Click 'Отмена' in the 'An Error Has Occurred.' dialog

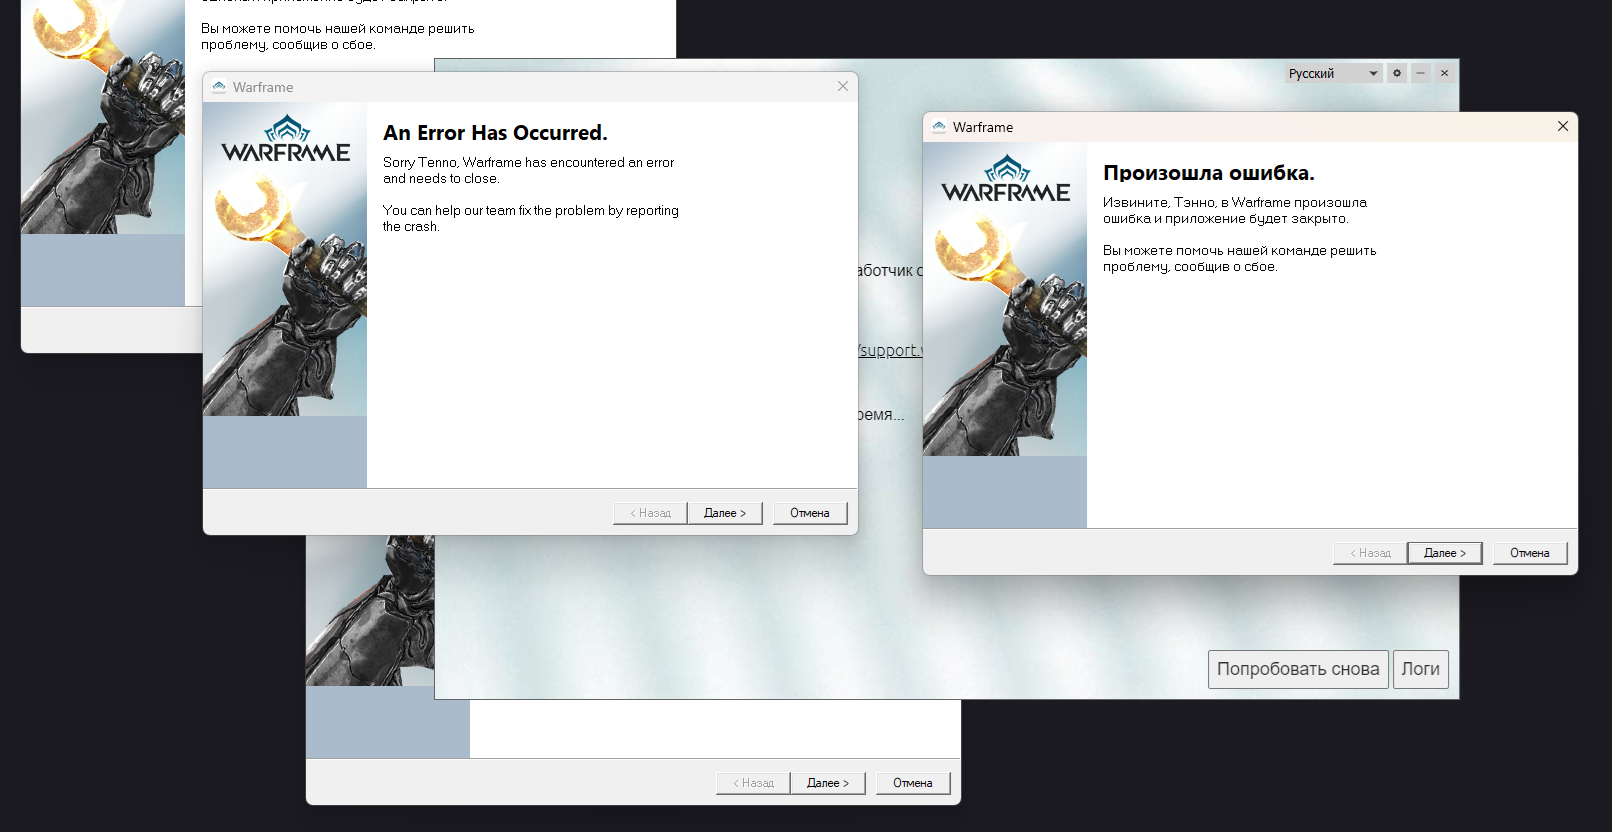(810, 513)
